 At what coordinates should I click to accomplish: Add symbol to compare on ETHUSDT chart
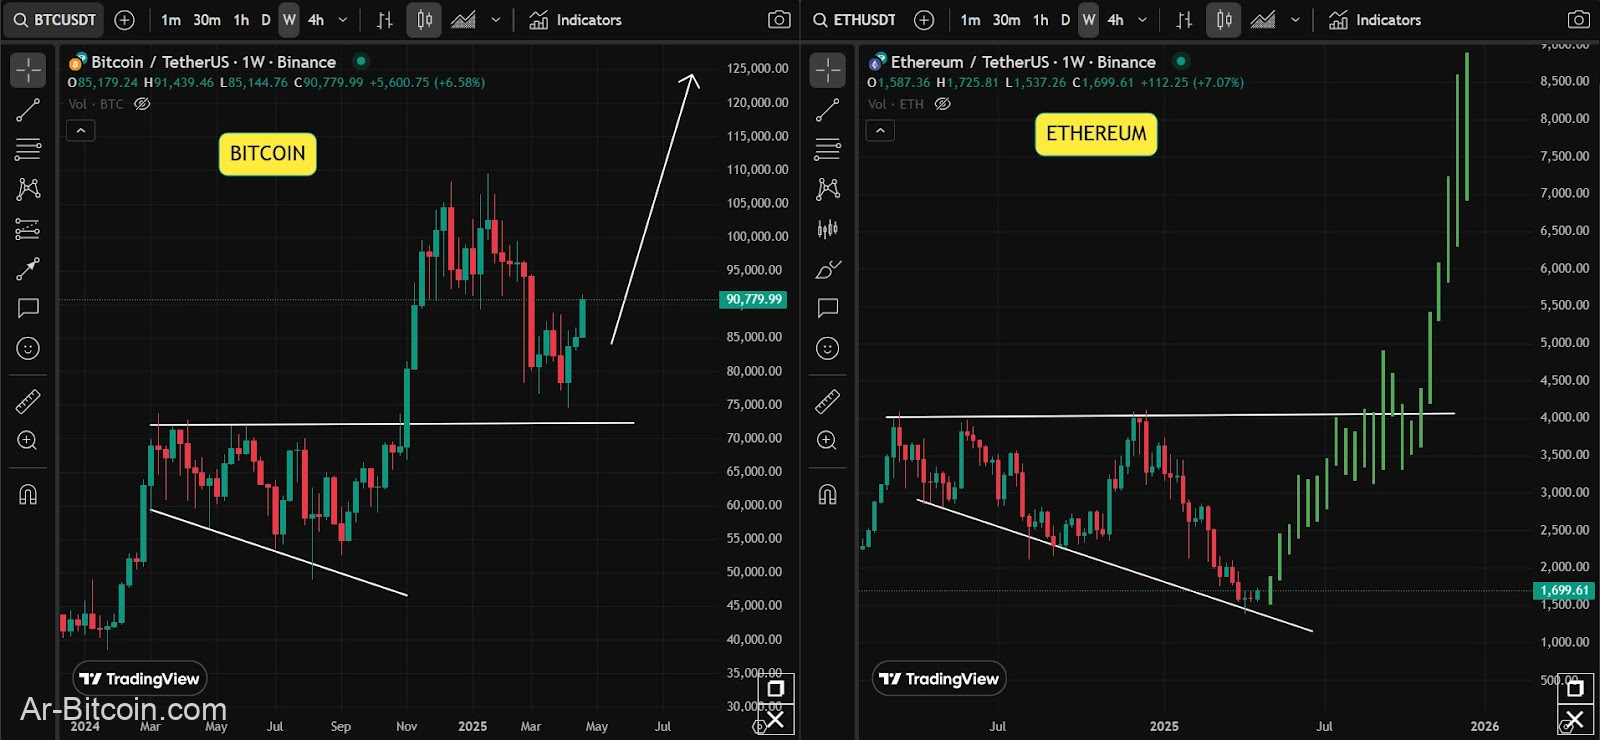tap(924, 20)
